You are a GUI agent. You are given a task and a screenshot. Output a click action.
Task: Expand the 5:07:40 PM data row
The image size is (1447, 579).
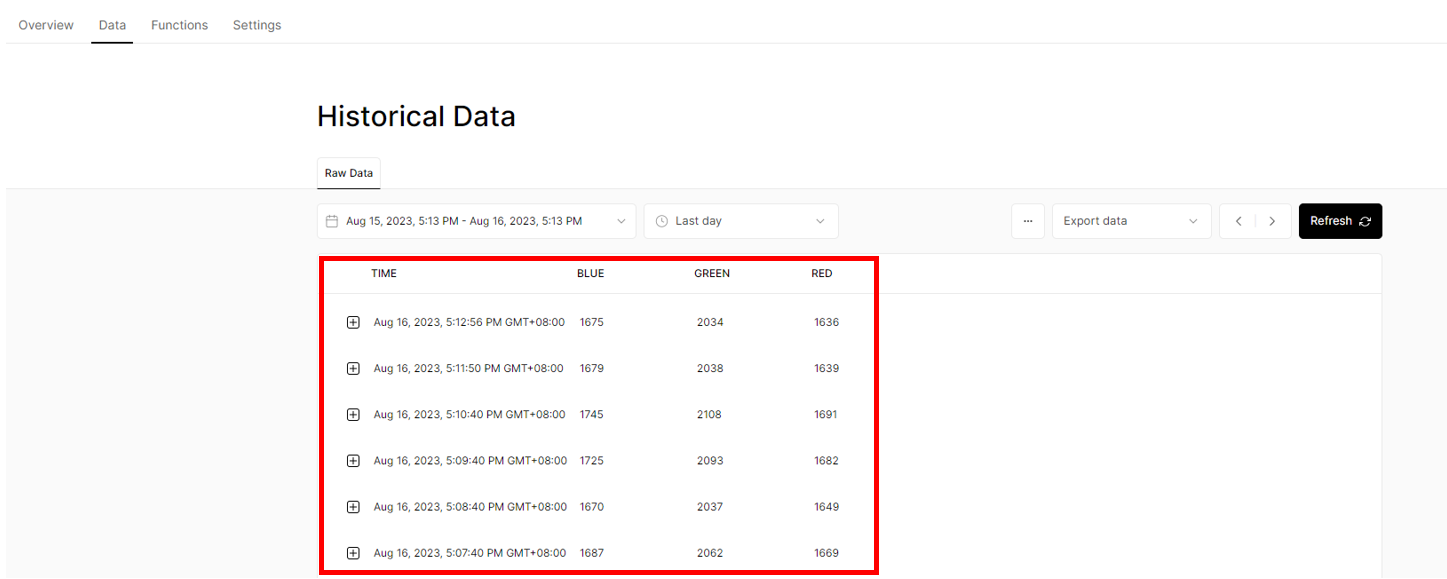tap(353, 552)
